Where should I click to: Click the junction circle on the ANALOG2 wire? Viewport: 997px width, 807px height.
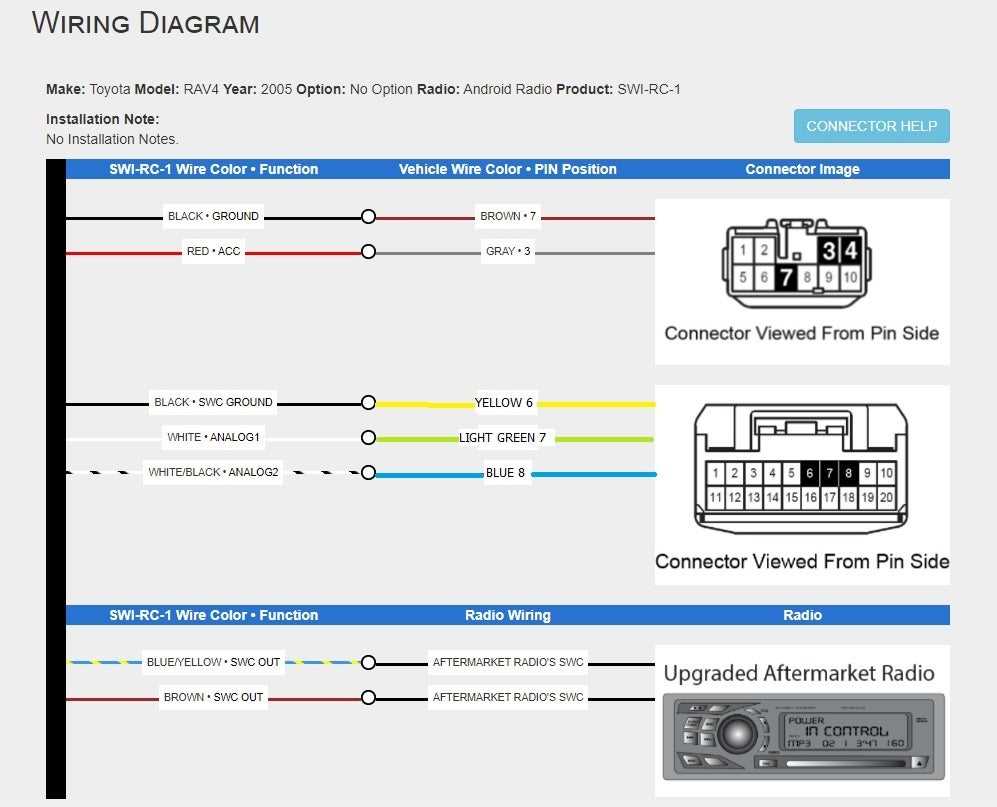[368, 472]
